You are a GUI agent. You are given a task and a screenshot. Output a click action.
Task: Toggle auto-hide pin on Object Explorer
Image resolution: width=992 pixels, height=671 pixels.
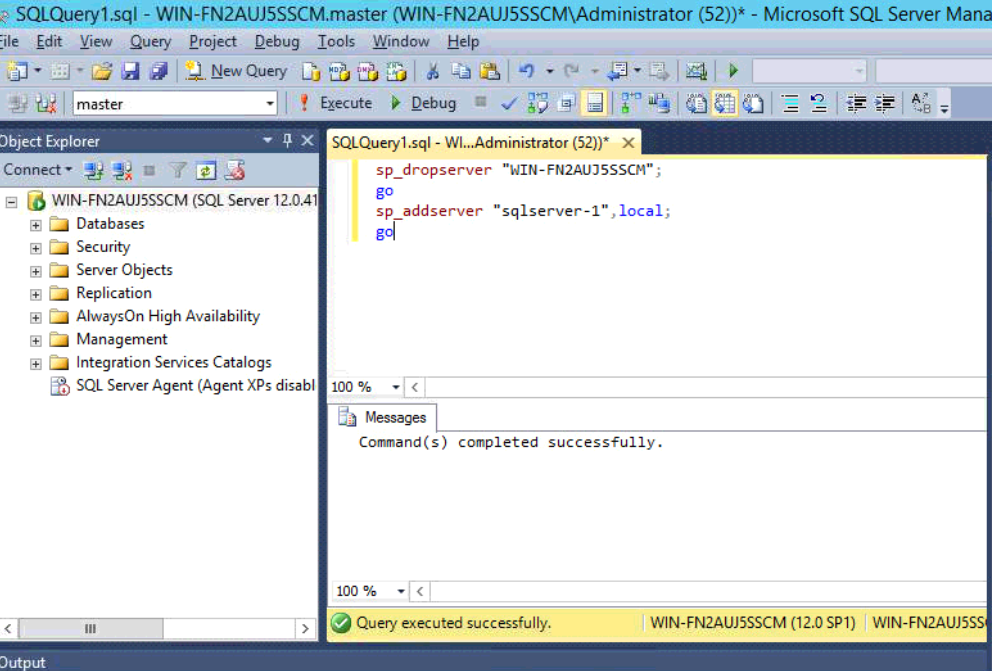point(287,140)
